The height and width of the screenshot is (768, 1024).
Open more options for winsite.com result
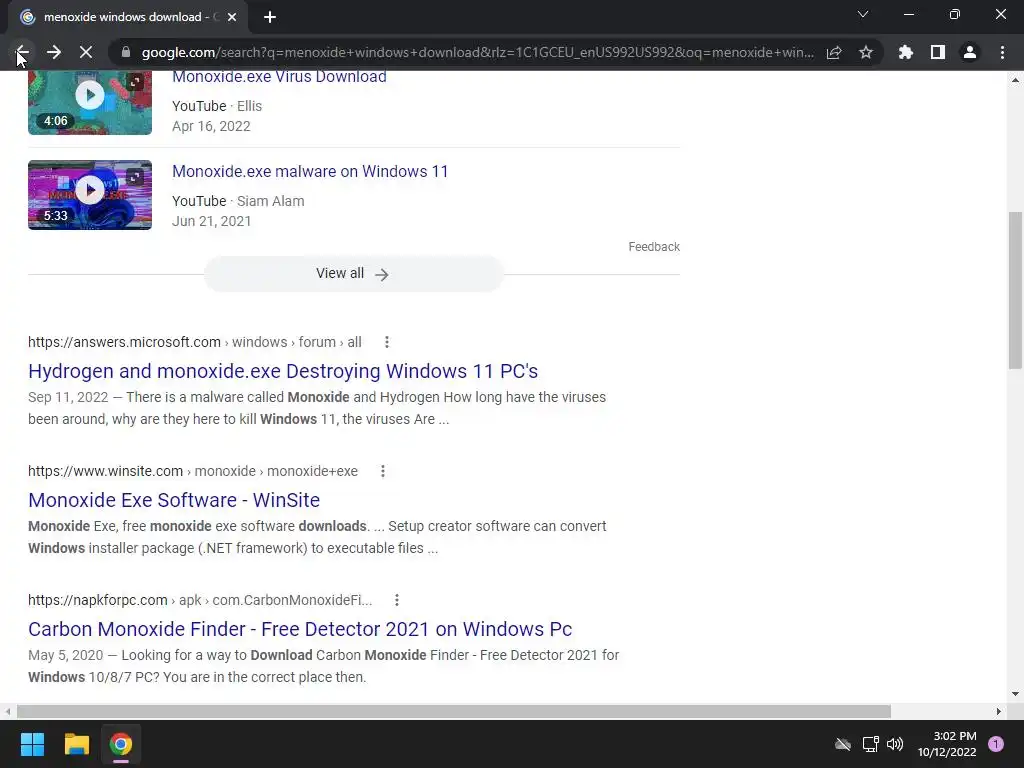point(383,471)
